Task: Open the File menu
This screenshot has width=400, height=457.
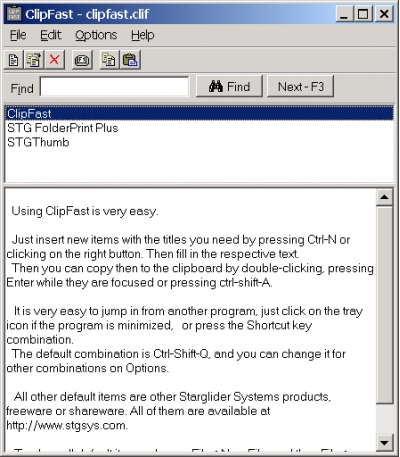Action: click(x=18, y=35)
